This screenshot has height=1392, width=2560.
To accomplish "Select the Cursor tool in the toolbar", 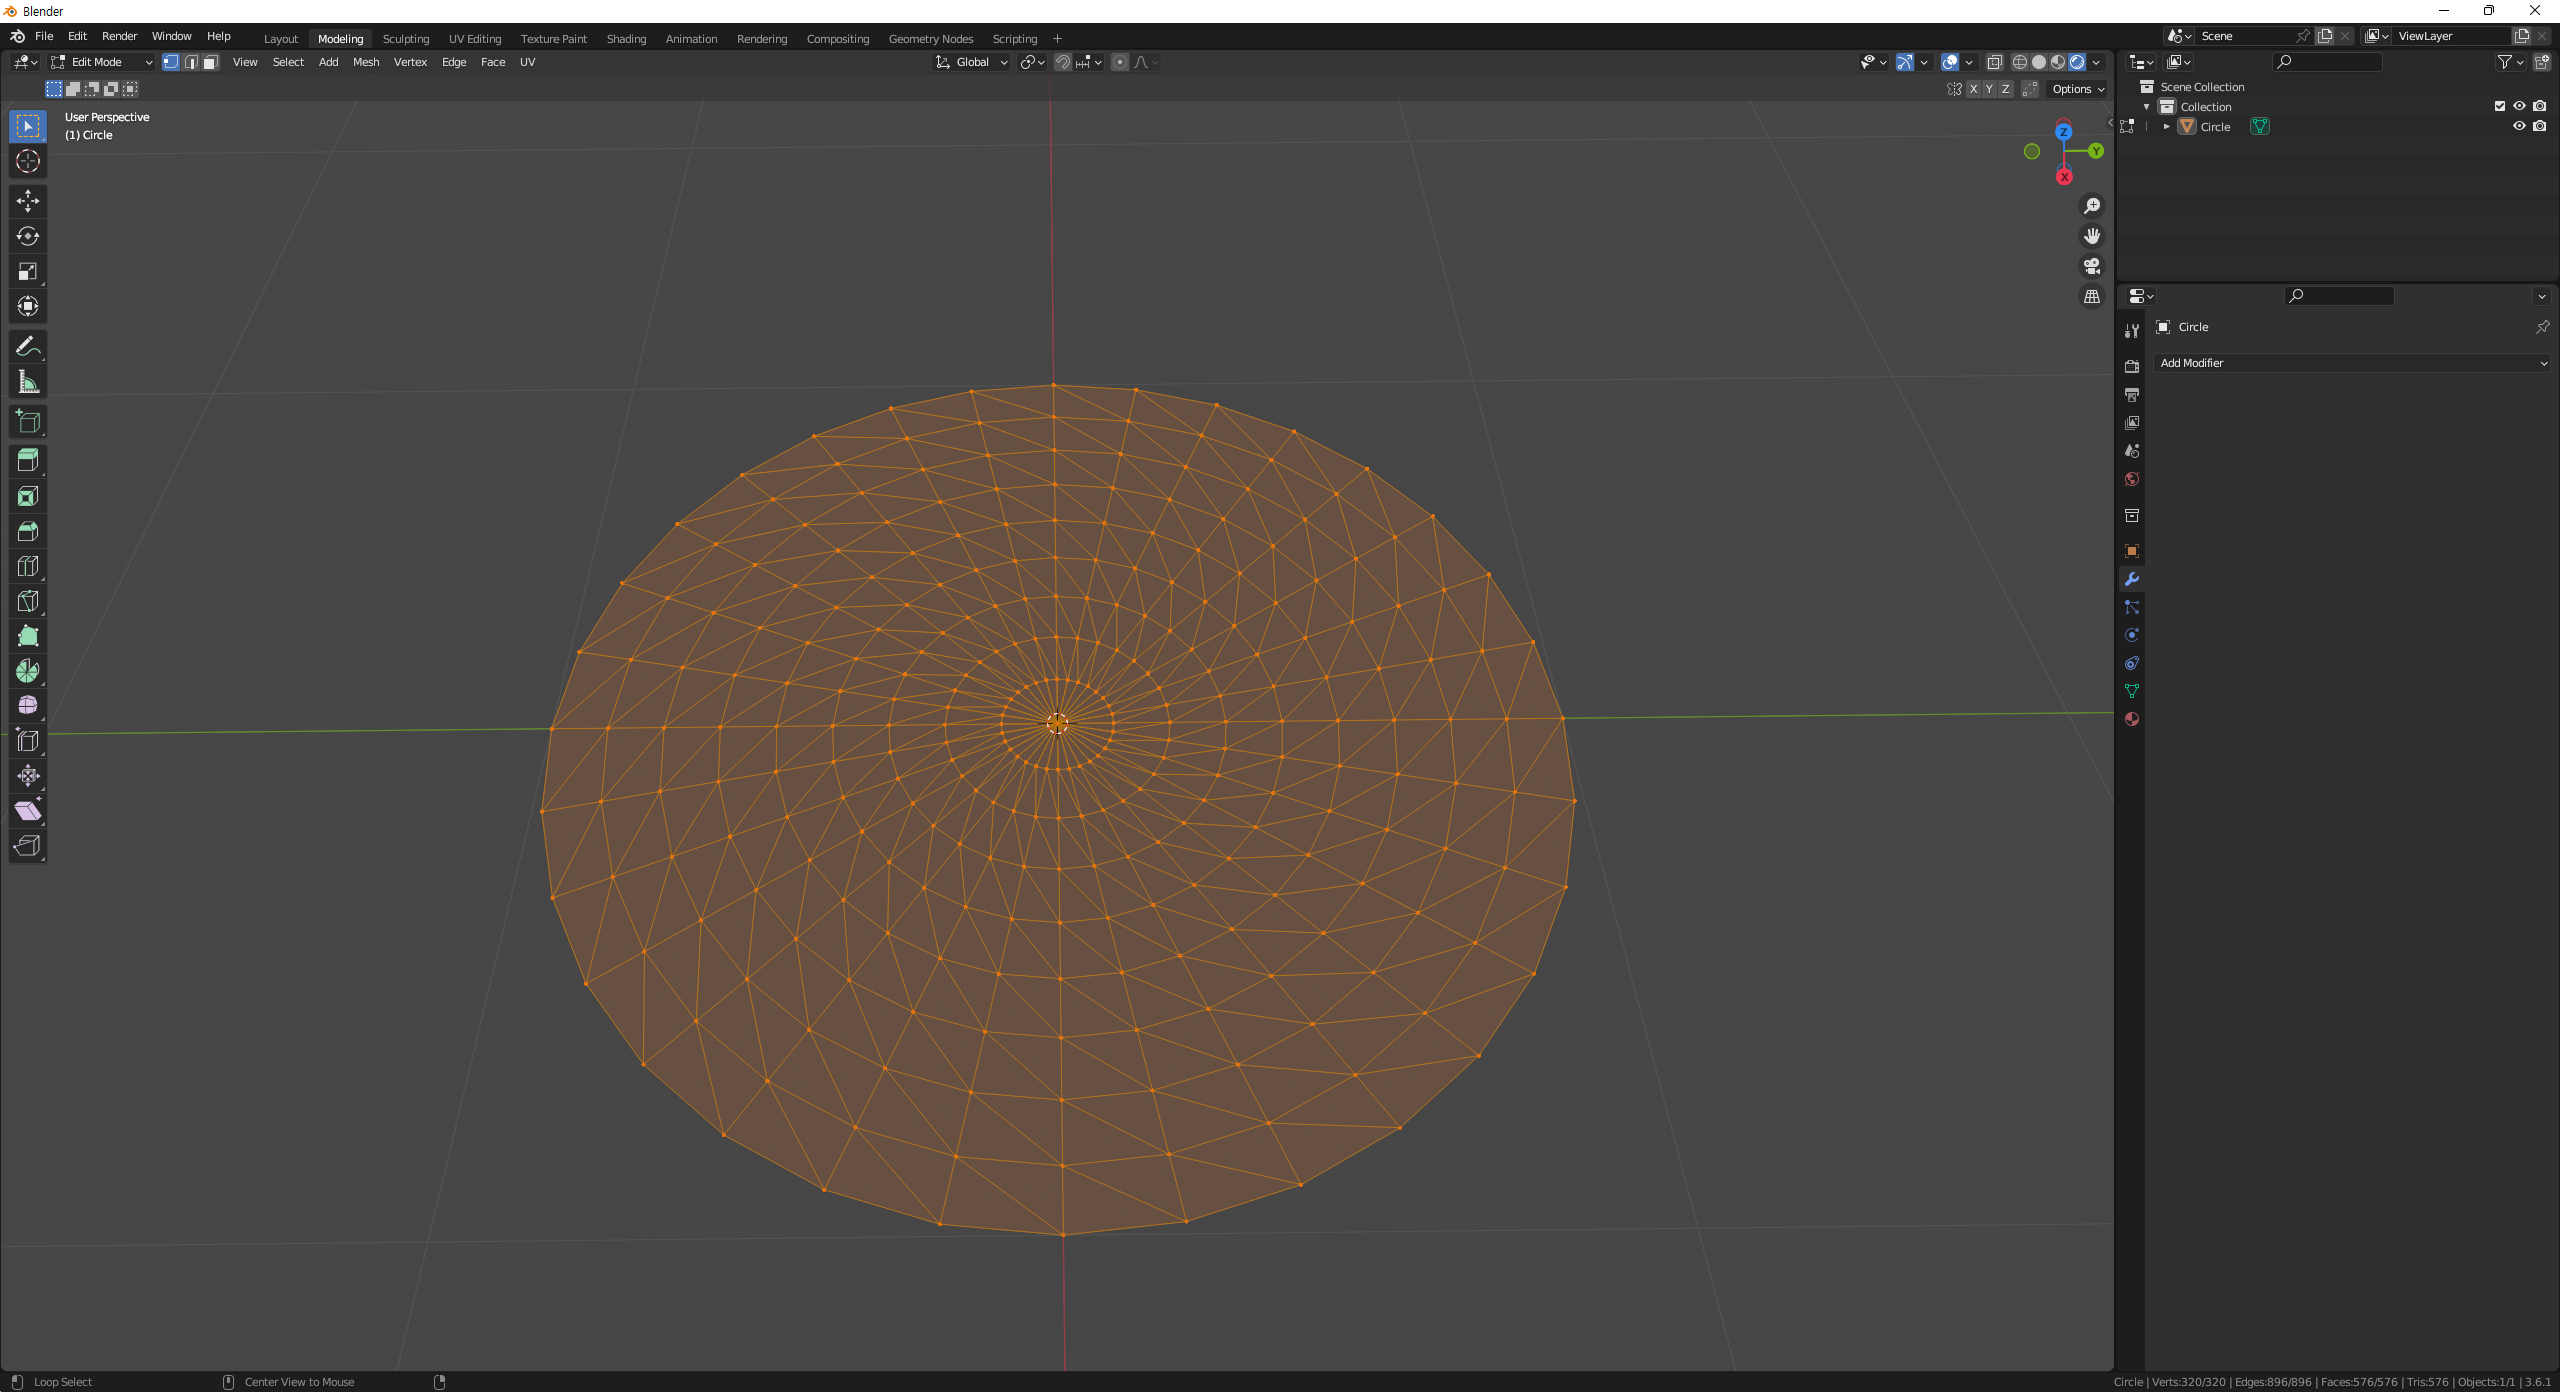I will [28, 161].
